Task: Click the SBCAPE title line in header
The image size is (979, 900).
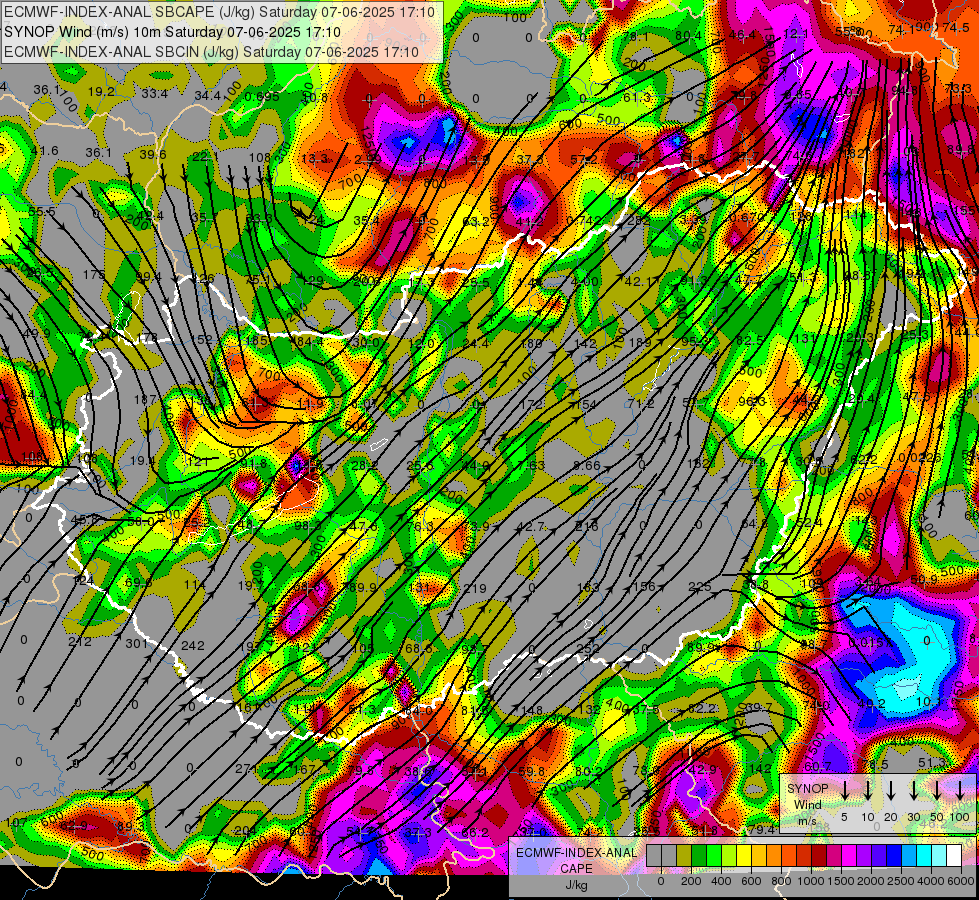Action: tap(221, 11)
